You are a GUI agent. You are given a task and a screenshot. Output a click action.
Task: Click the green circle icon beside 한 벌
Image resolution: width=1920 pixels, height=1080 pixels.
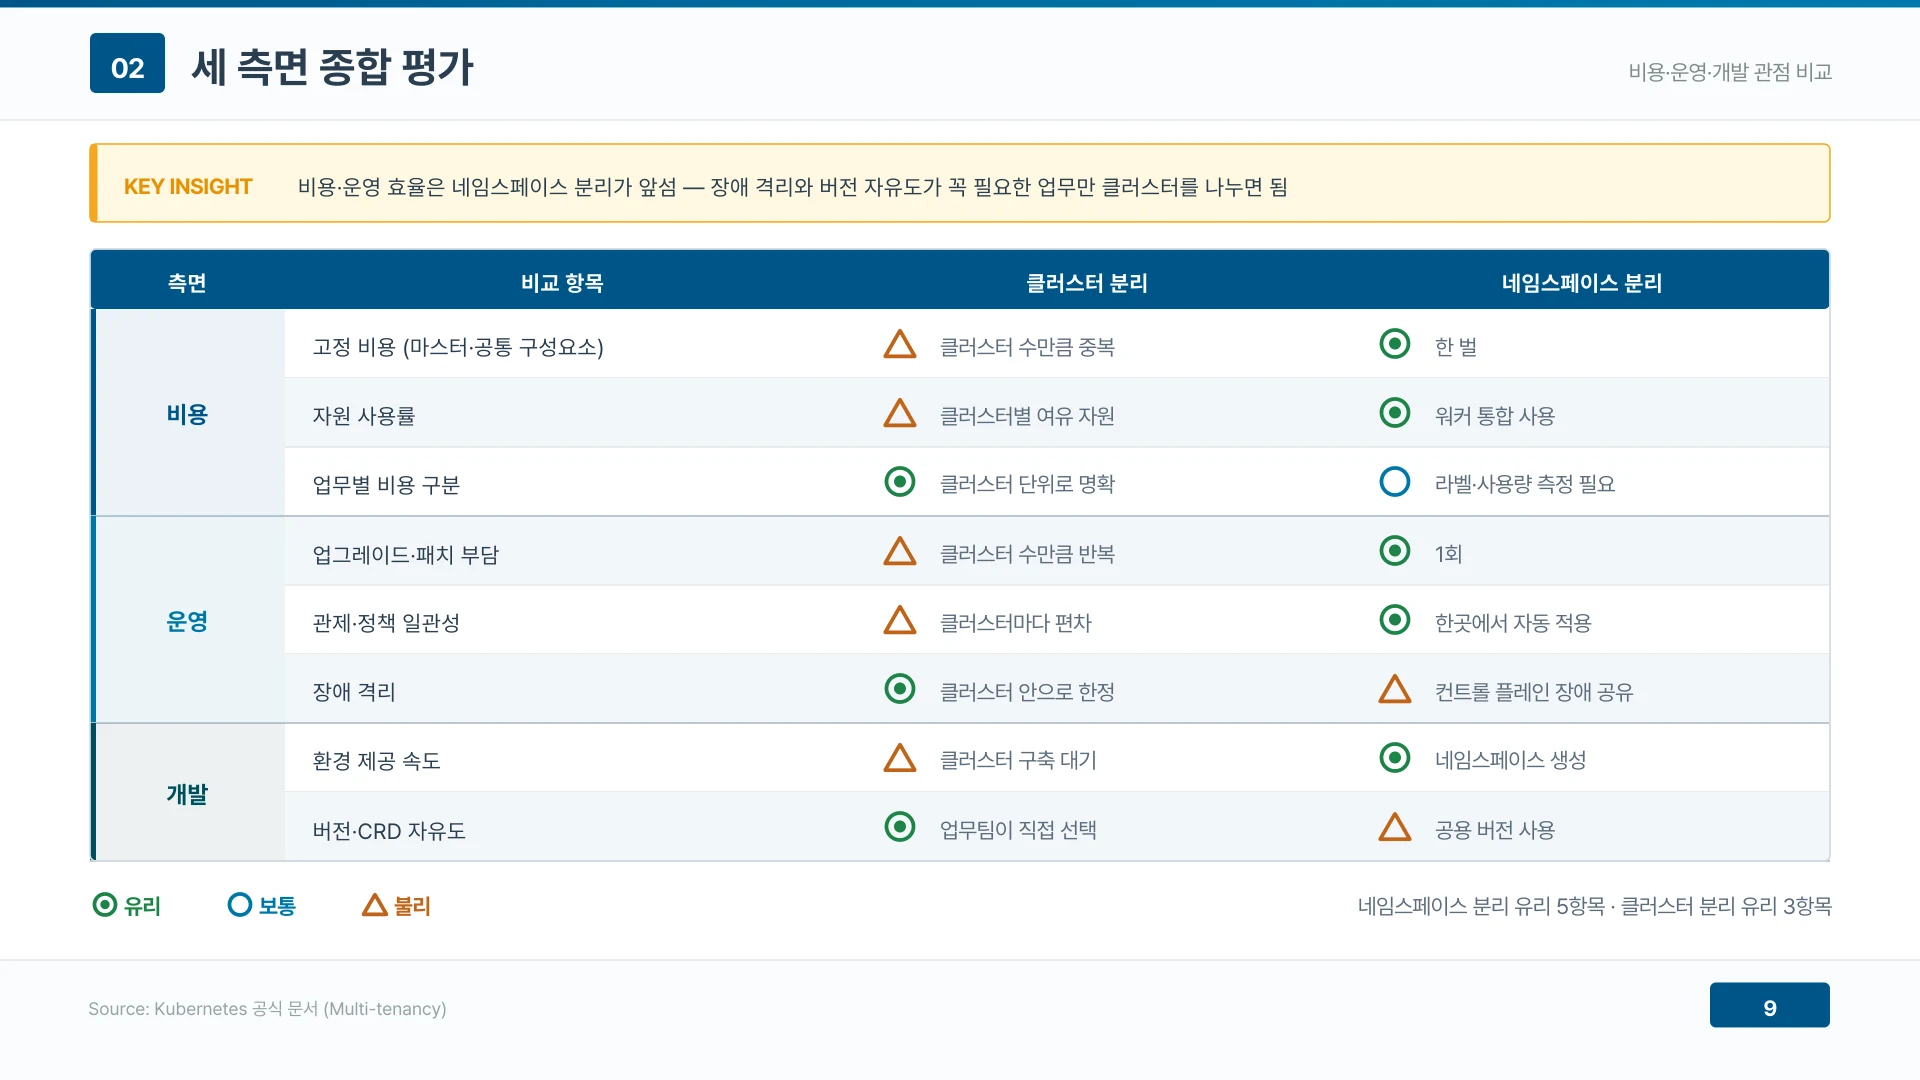pos(1395,344)
